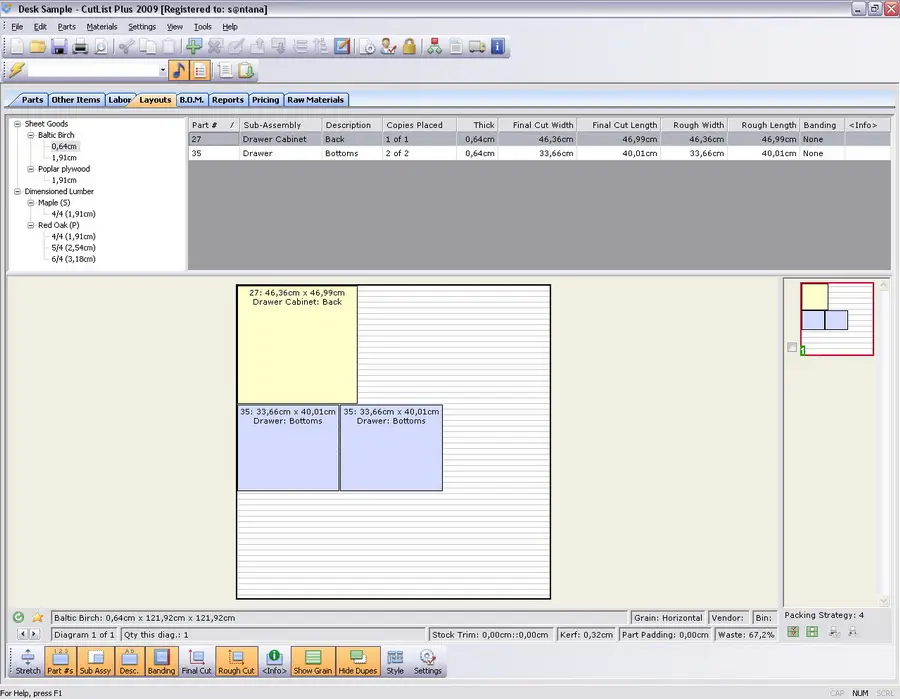Collapse the Maple (S) tree node
The height and width of the screenshot is (699, 900).
[x=31, y=203]
